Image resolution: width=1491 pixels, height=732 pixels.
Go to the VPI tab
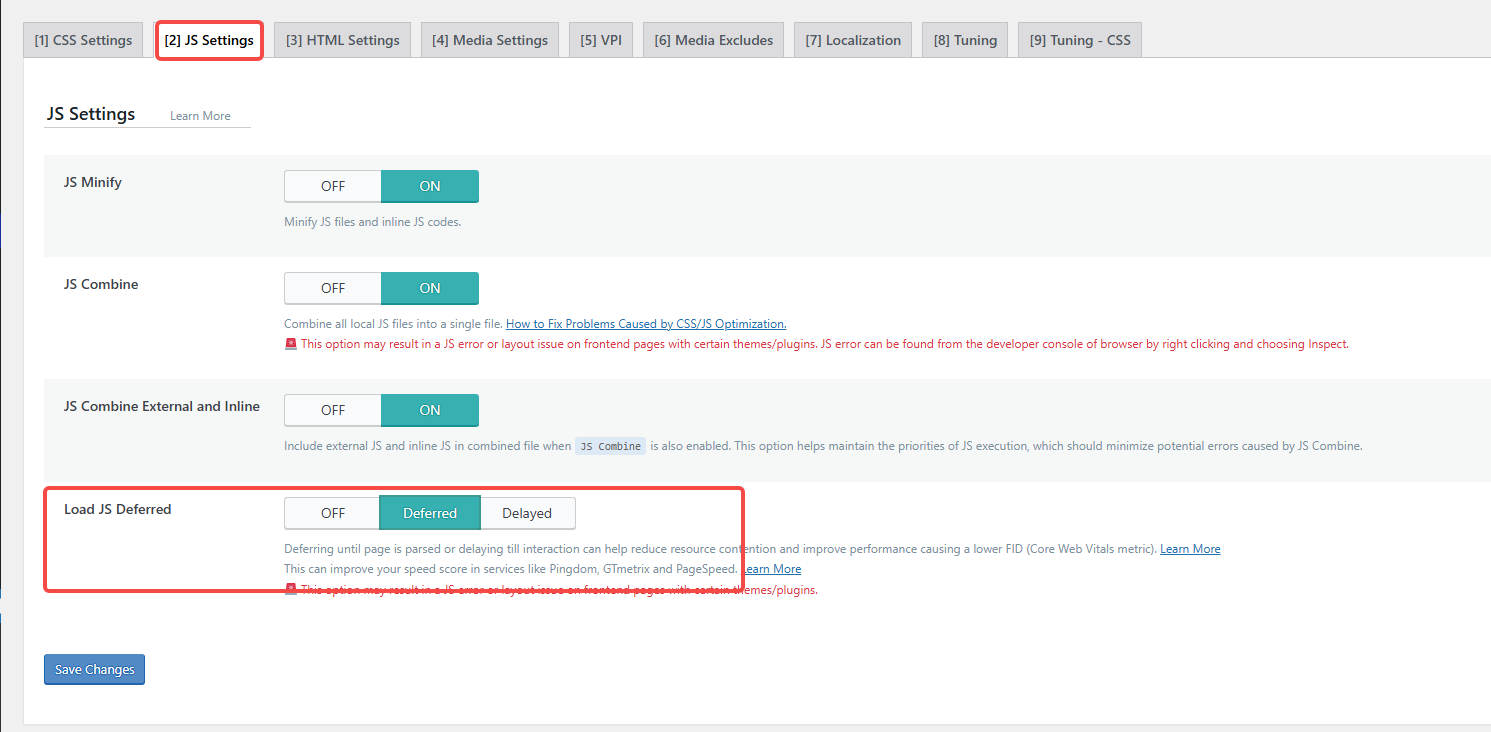(600, 40)
